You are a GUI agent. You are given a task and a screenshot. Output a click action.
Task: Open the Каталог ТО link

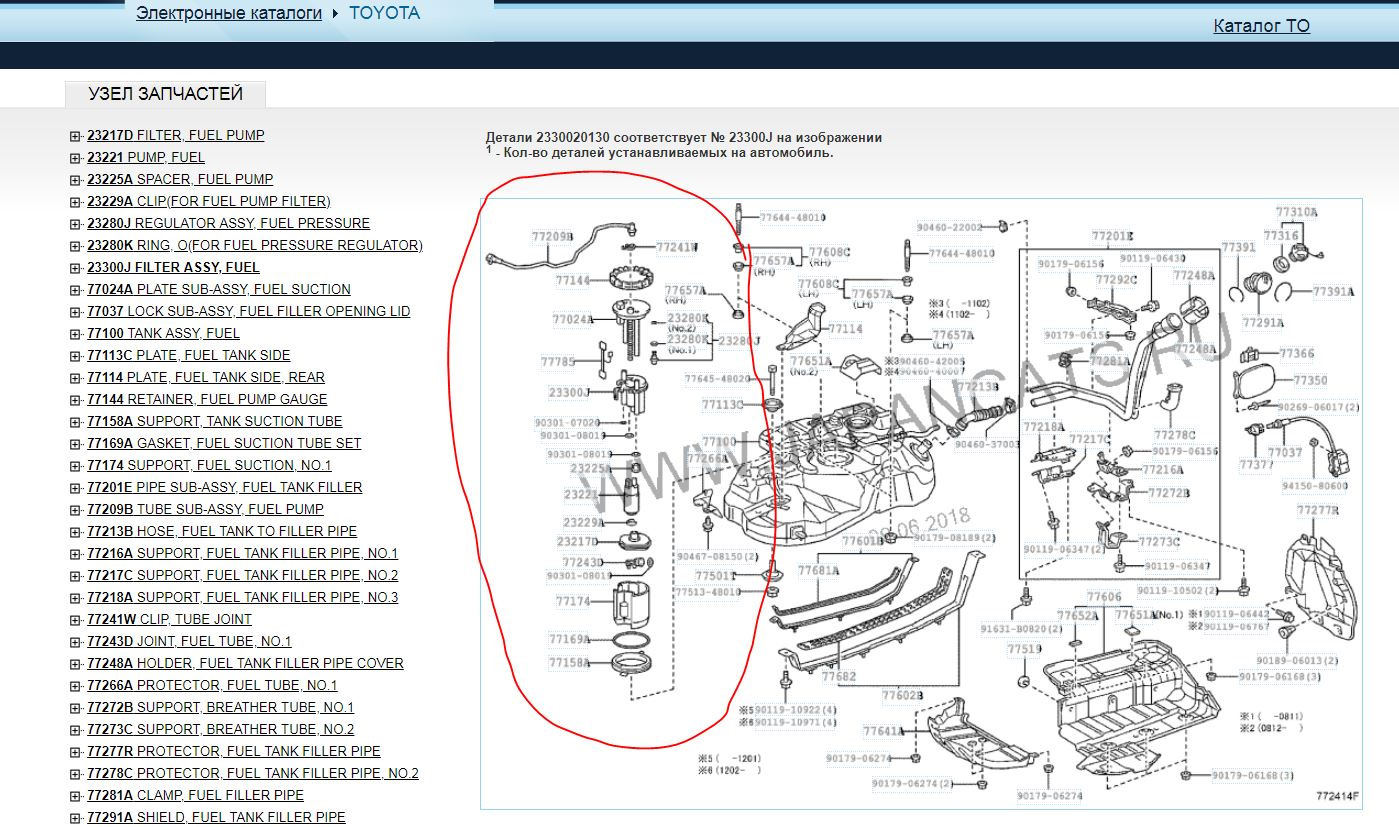1261,26
